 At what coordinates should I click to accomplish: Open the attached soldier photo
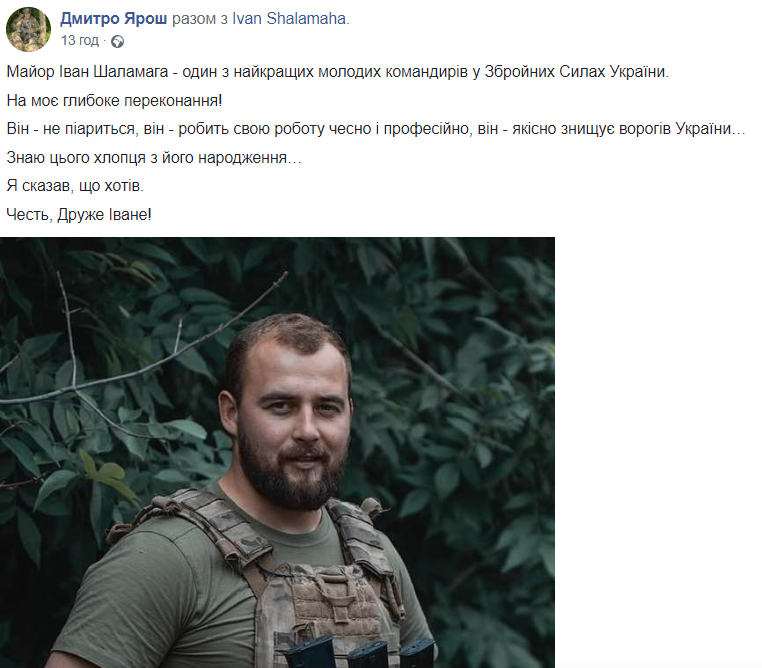point(277,452)
